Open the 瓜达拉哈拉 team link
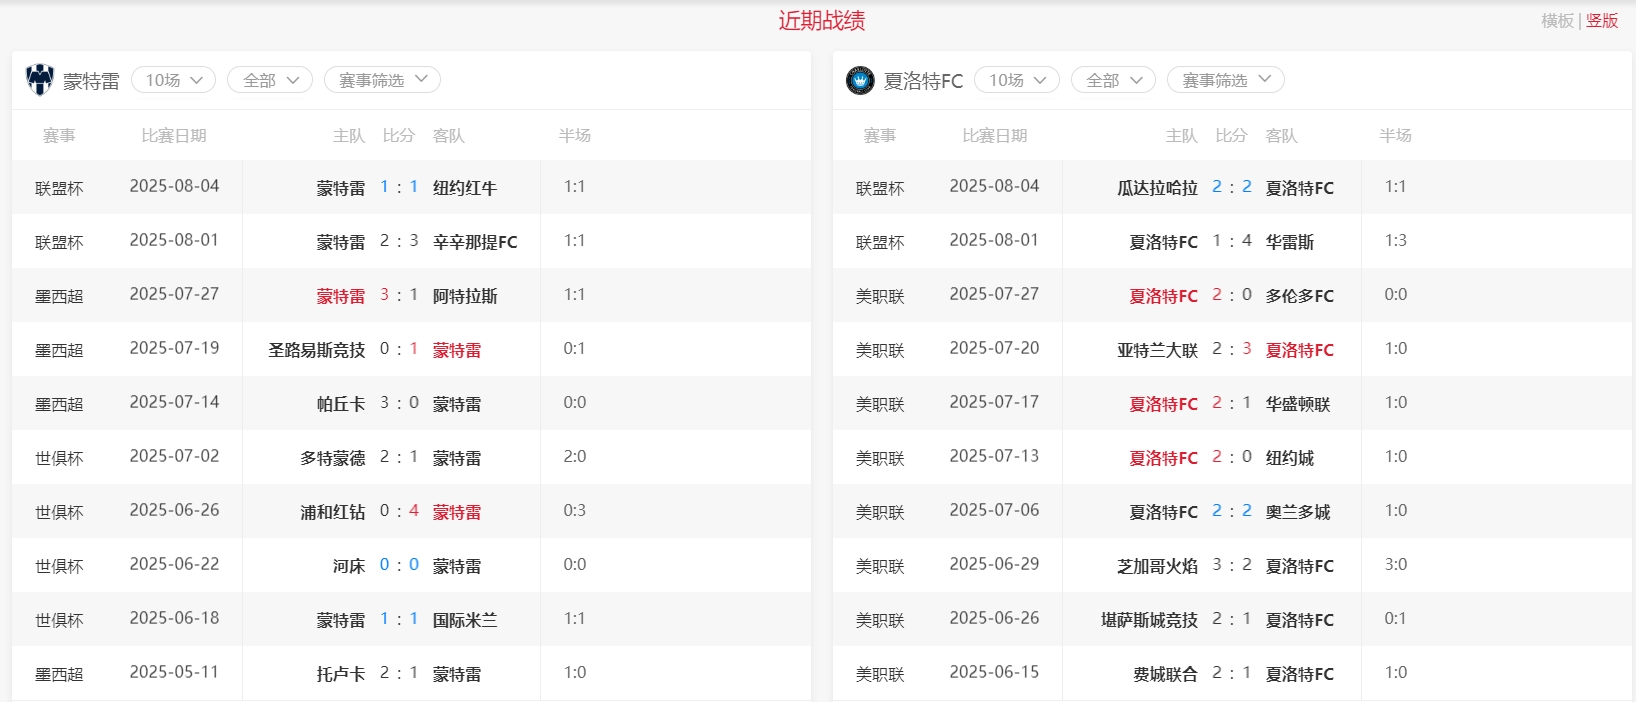The image size is (1636, 702). [1157, 188]
